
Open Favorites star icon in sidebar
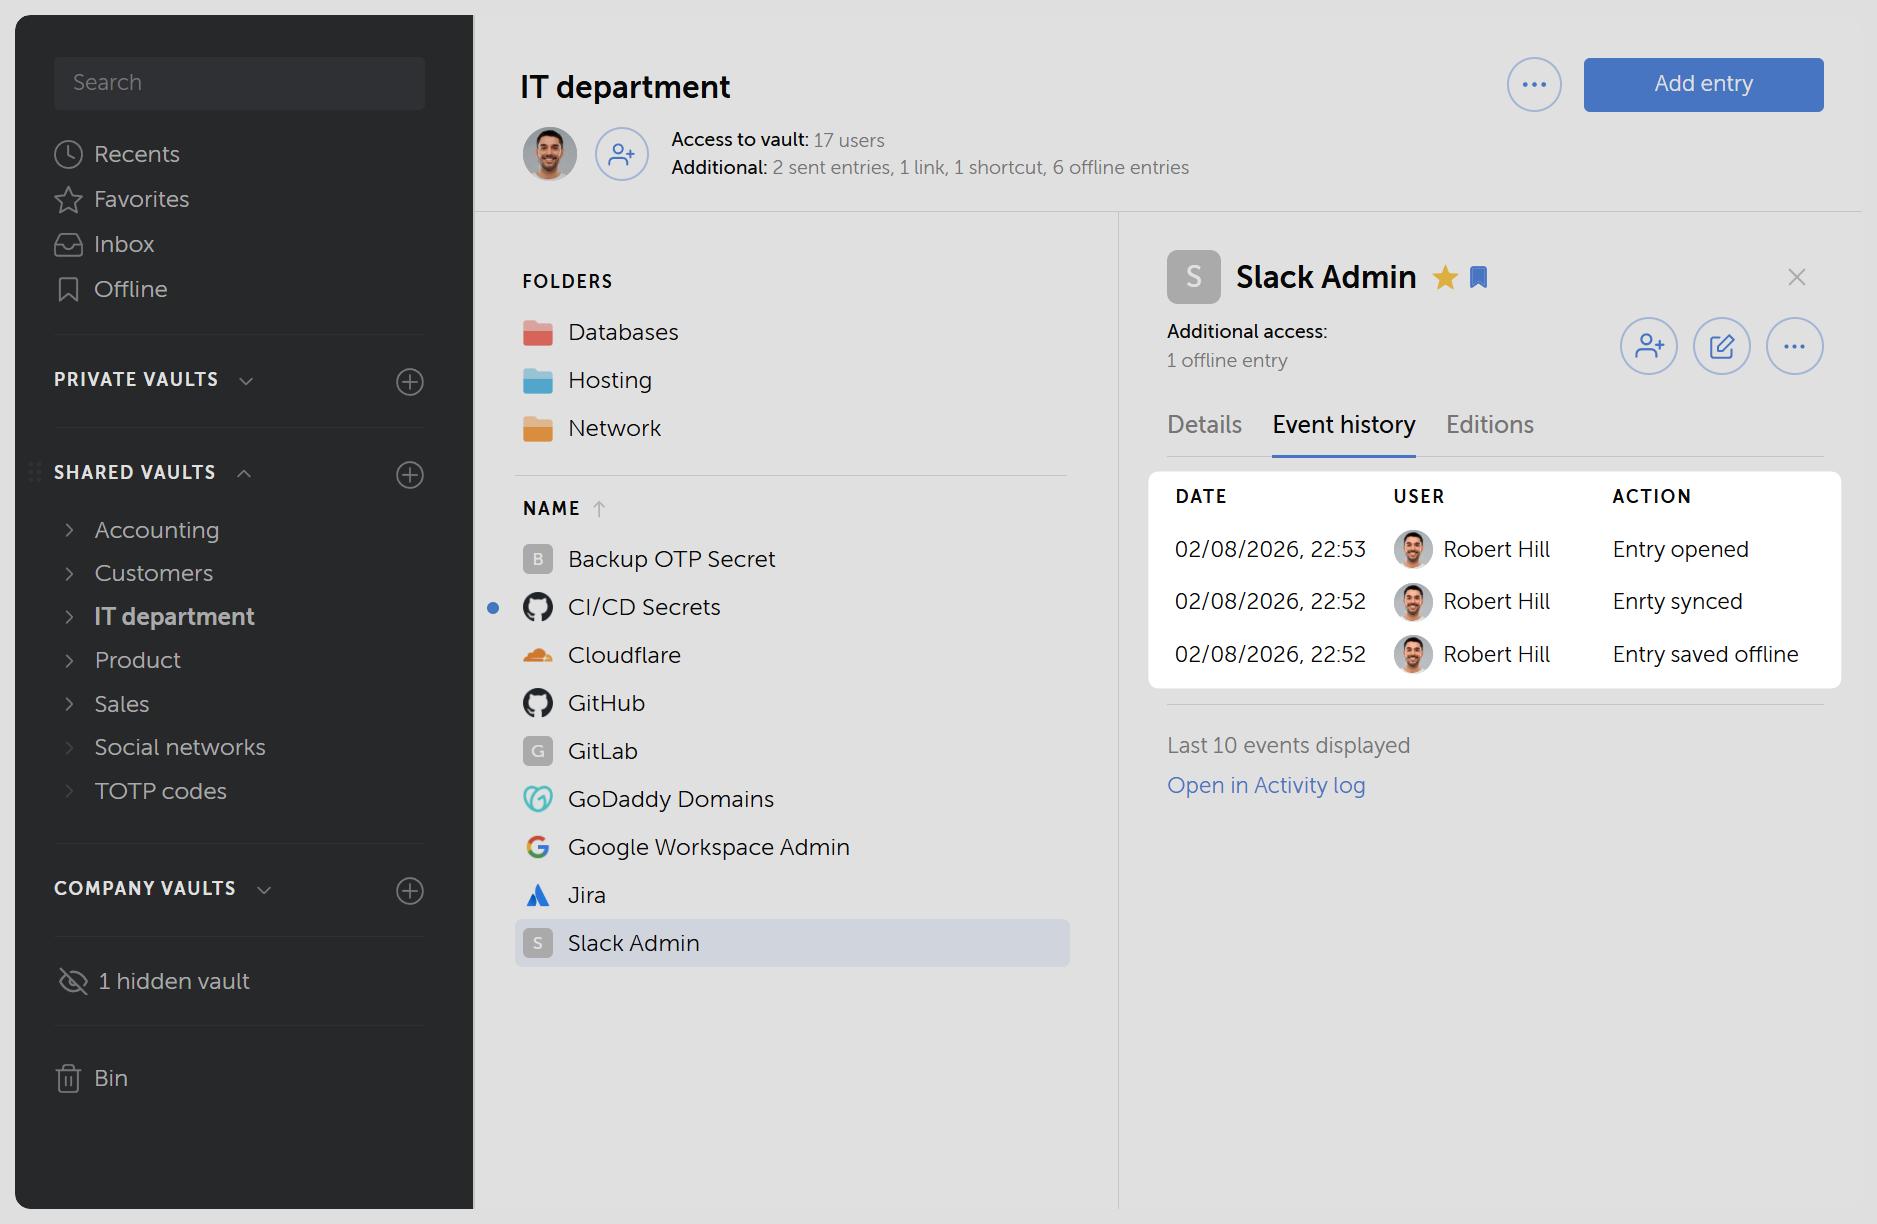68,200
